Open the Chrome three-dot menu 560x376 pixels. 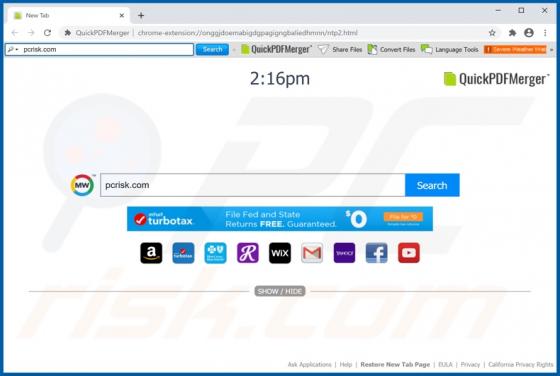(545, 33)
